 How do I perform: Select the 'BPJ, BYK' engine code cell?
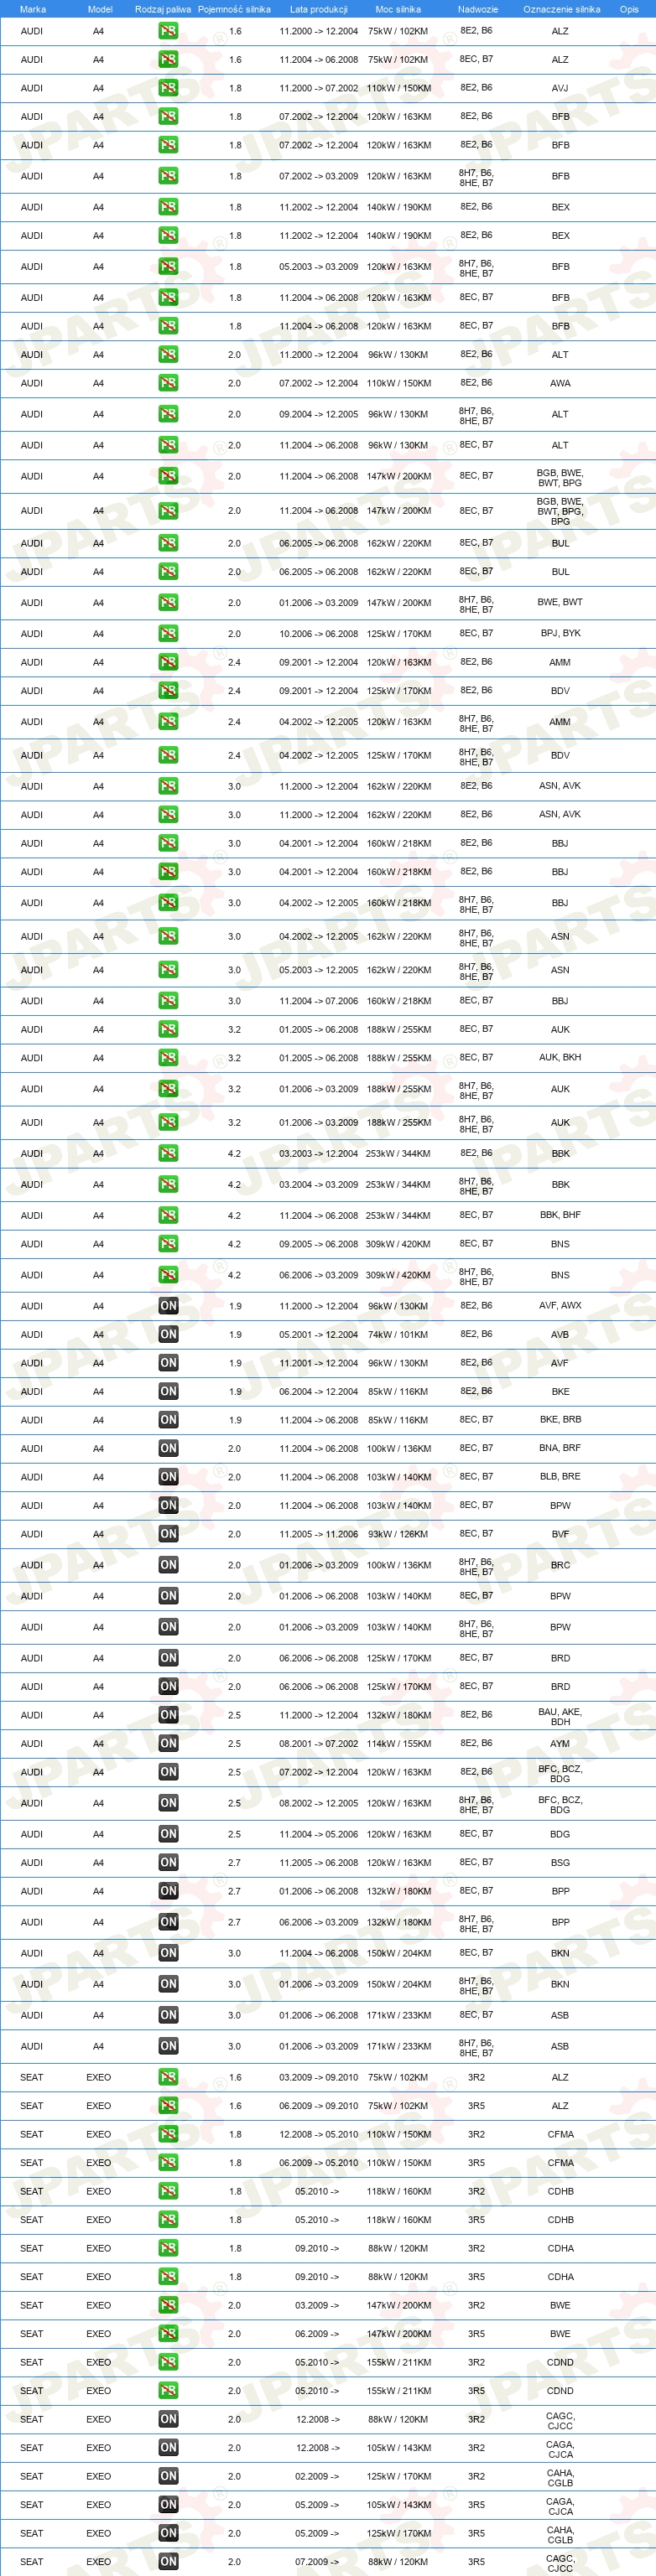[x=560, y=633]
